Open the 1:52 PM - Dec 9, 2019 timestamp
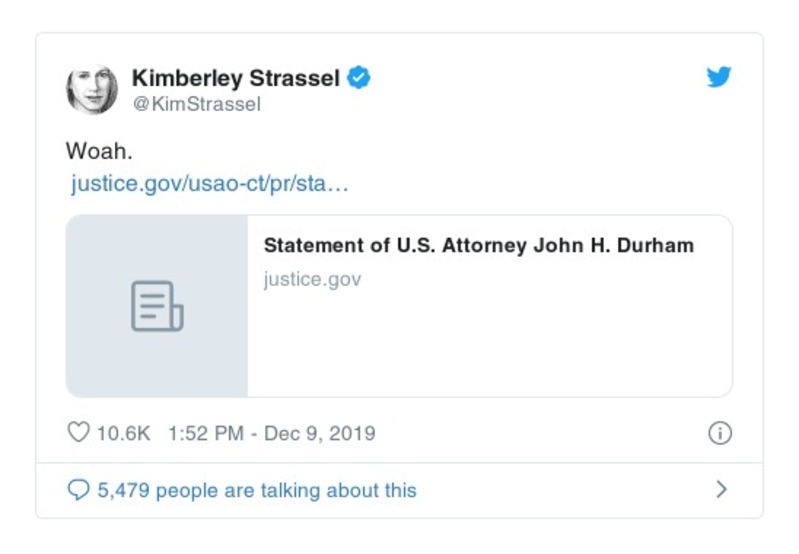Image resolution: width=799 pixels, height=554 pixels. (271, 433)
